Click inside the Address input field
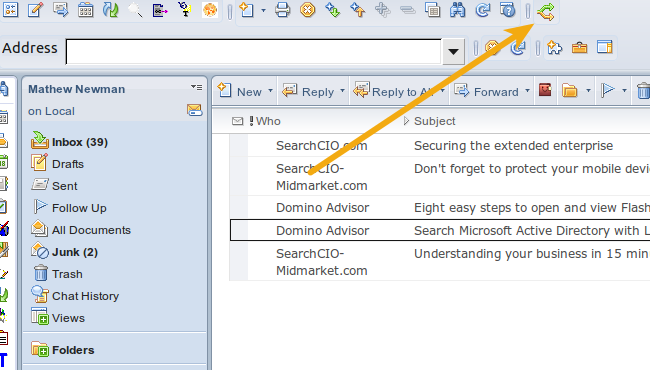 tap(253, 52)
